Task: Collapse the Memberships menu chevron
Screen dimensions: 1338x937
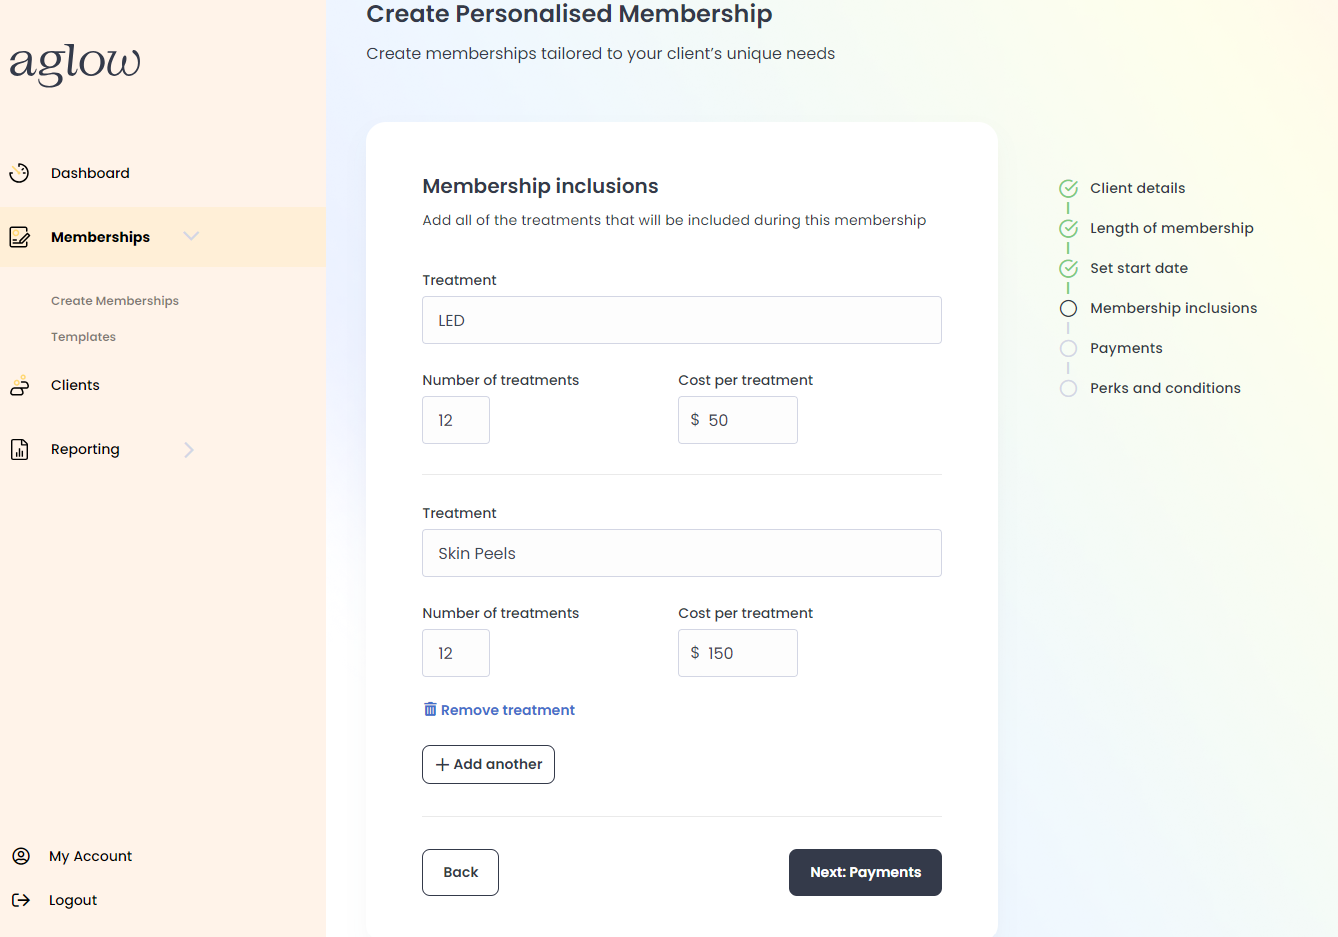Action: [x=191, y=236]
